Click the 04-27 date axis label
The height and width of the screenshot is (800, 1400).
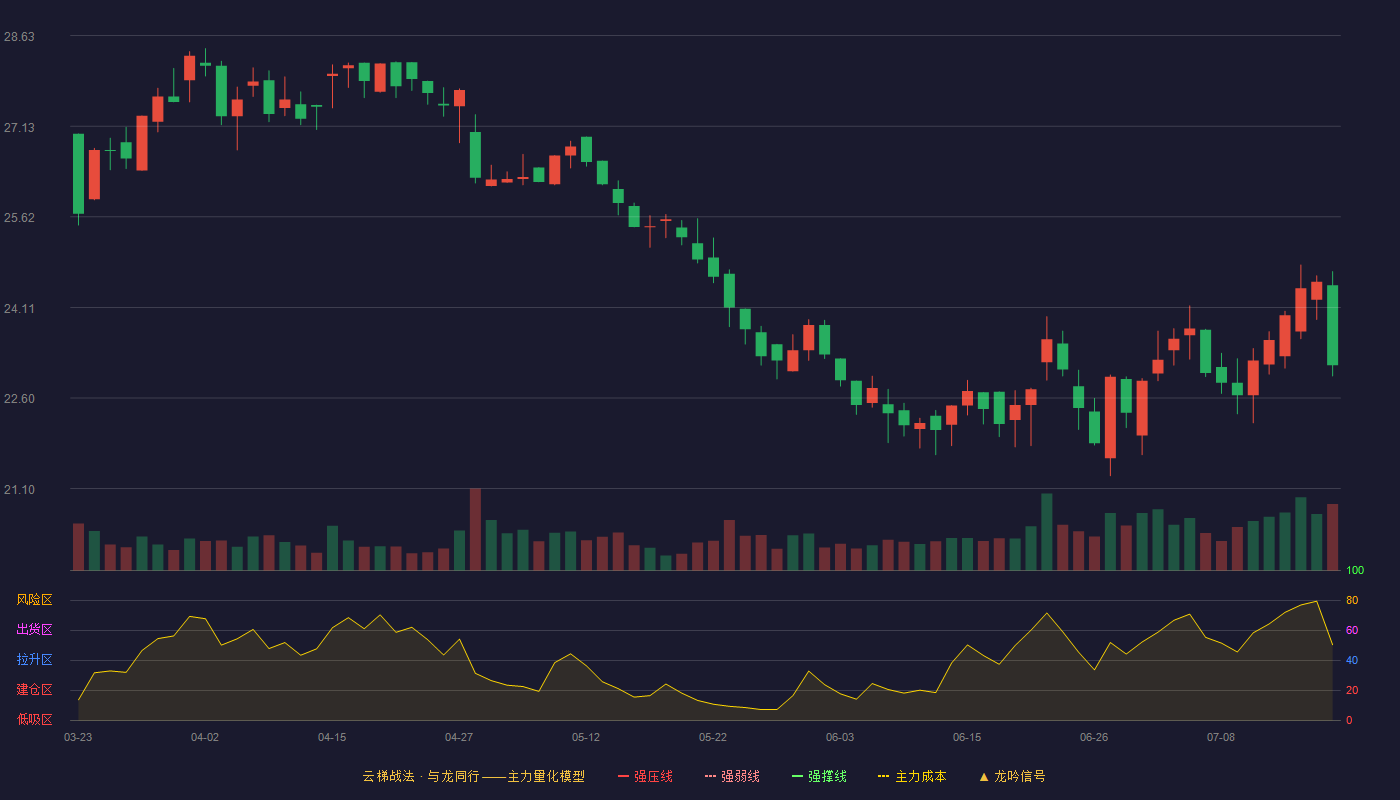coord(459,737)
